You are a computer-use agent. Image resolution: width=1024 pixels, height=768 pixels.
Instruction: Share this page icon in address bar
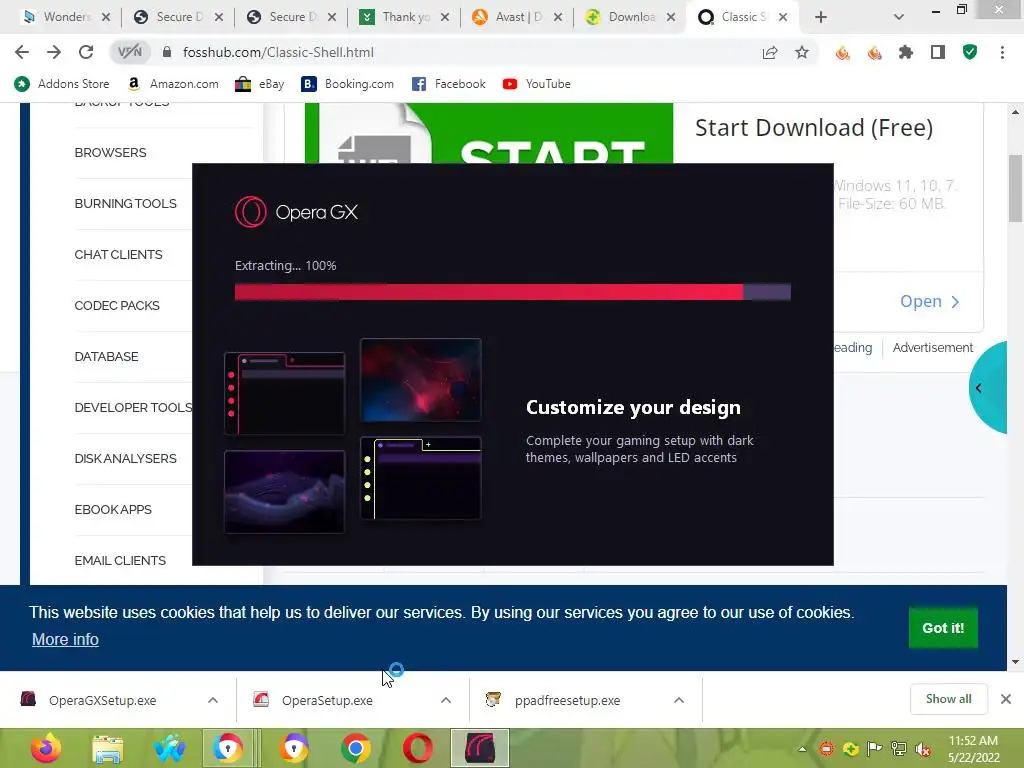770,52
